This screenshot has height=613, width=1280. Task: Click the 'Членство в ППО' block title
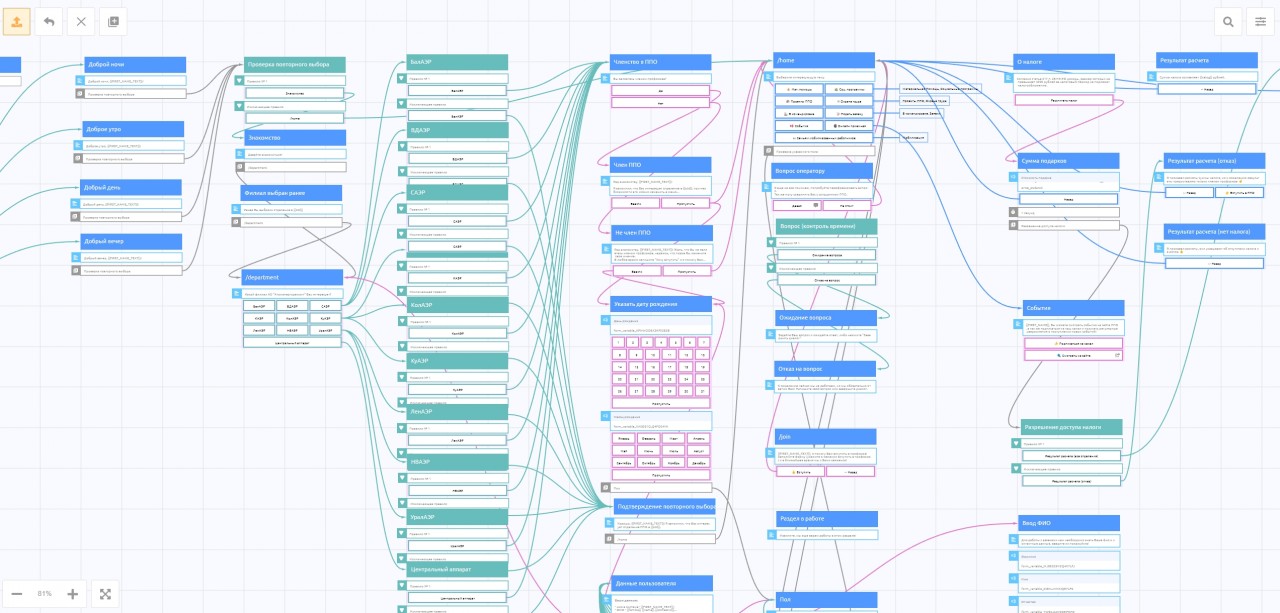point(660,62)
